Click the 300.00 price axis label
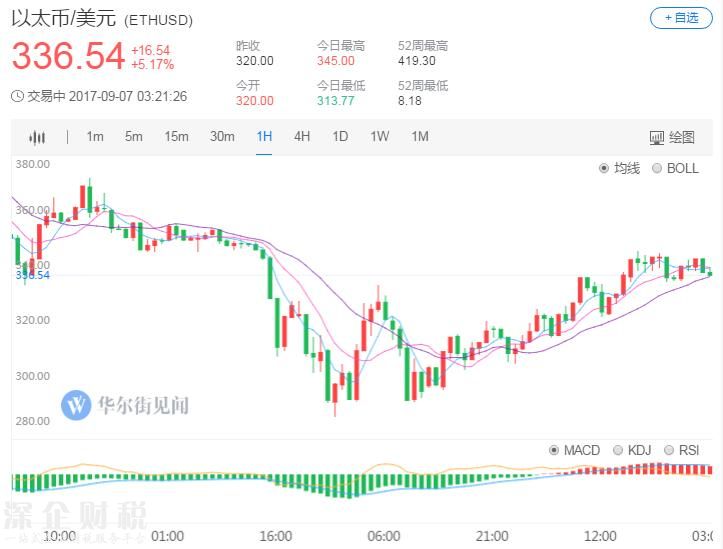 click(33, 376)
